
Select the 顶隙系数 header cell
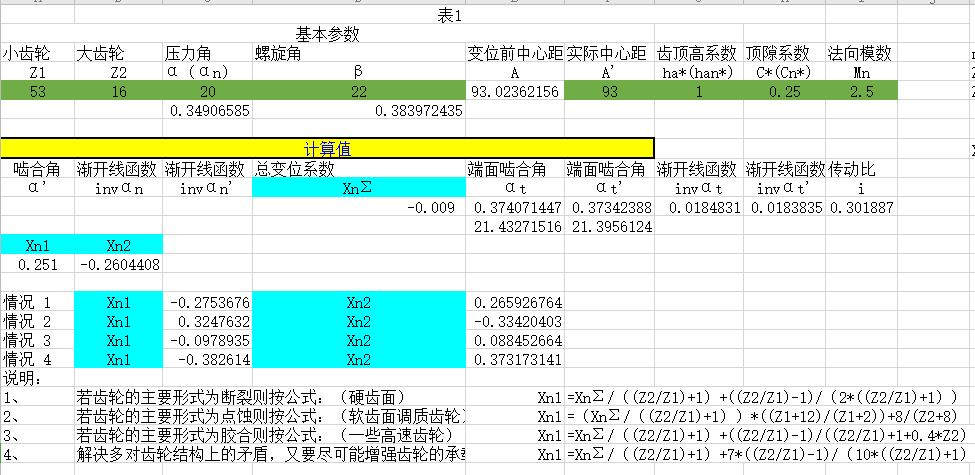pos(784,53)
